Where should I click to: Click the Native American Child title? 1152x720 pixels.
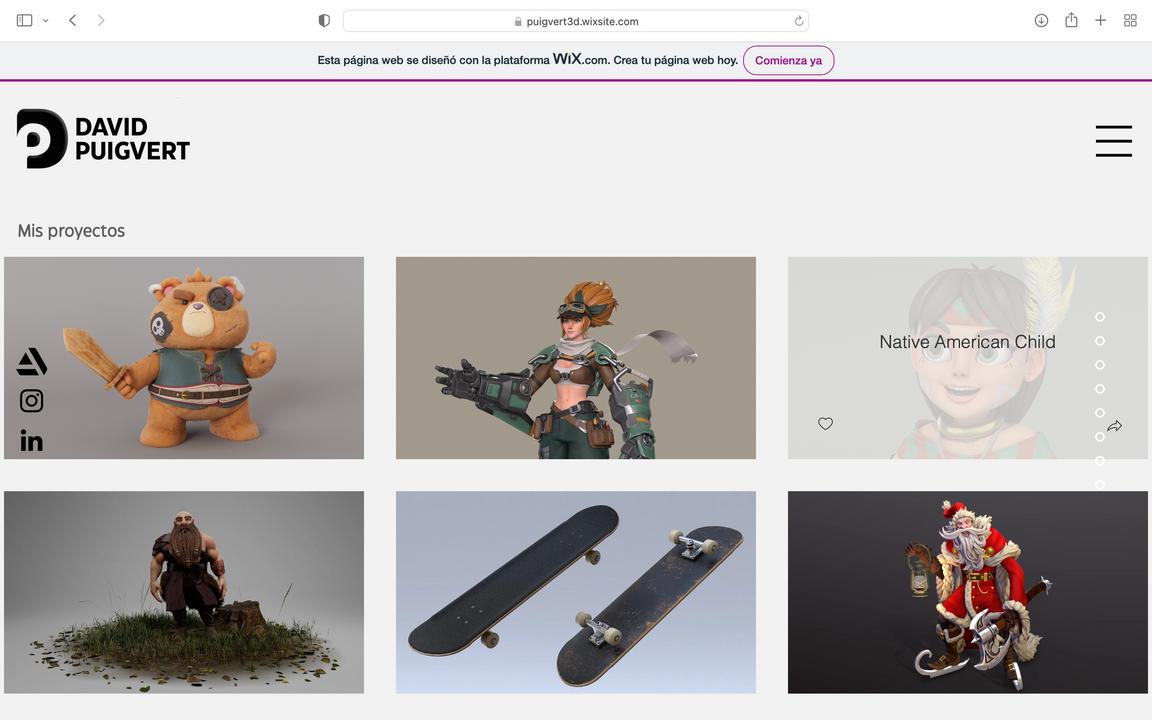(x=967, y=342)
